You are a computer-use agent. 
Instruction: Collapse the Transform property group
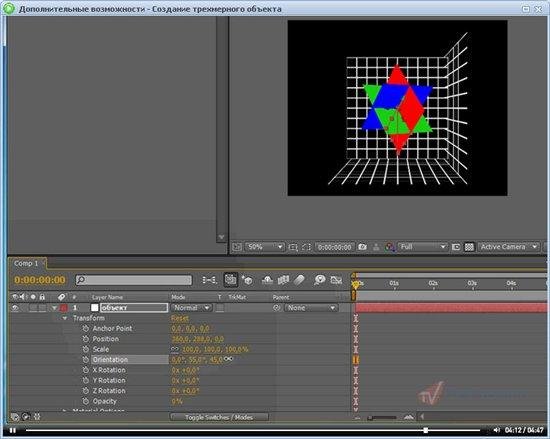[65, 318]
